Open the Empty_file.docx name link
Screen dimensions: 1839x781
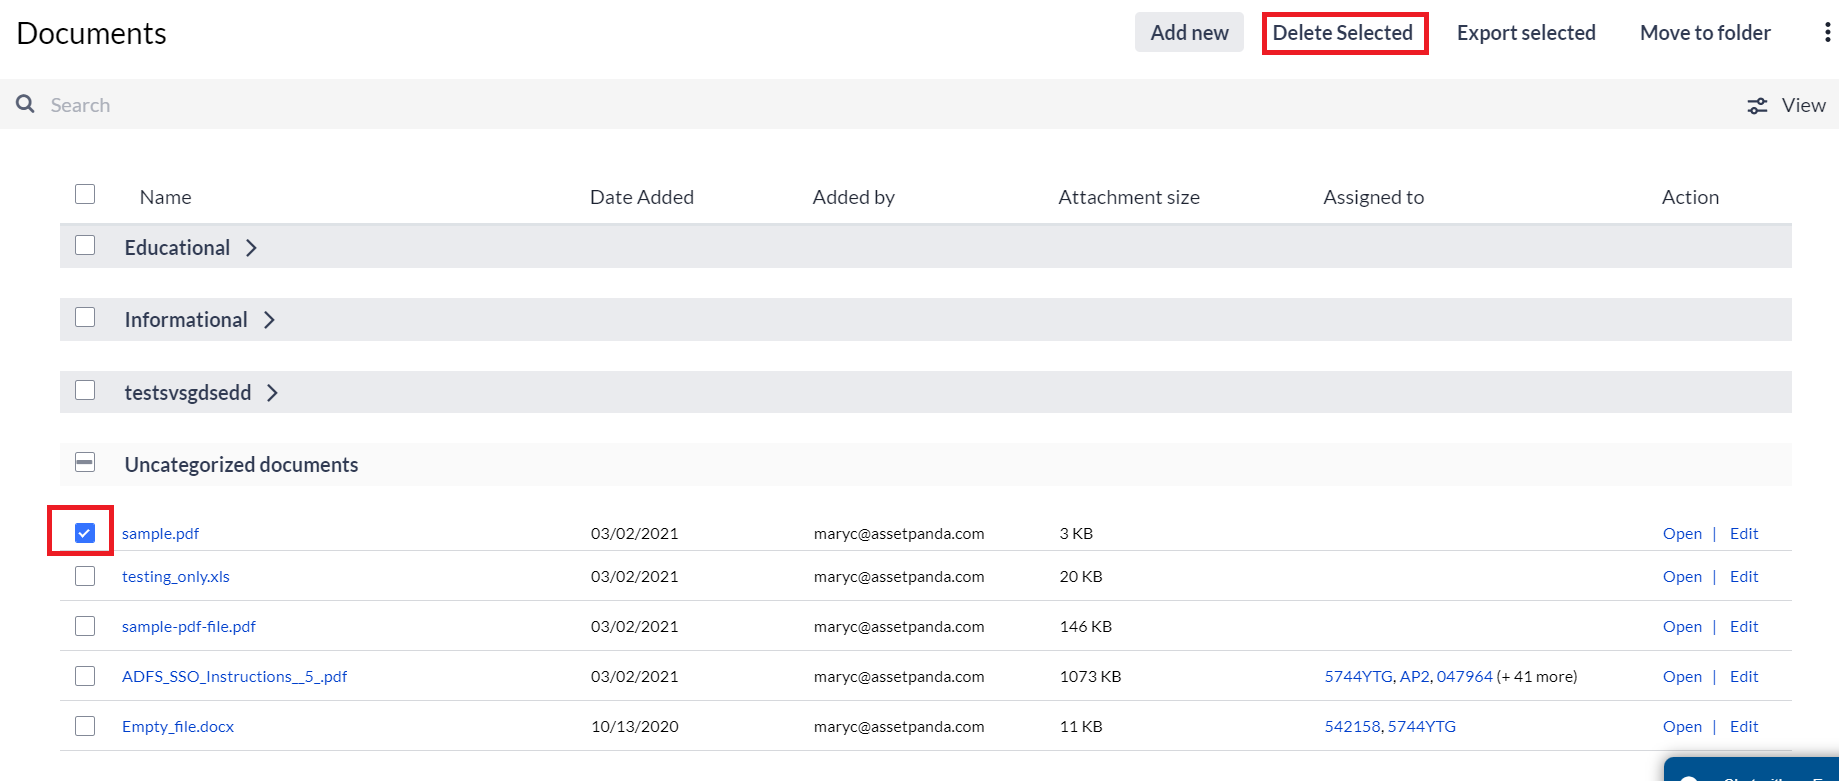pyautogui.click(x=178, y=726)
